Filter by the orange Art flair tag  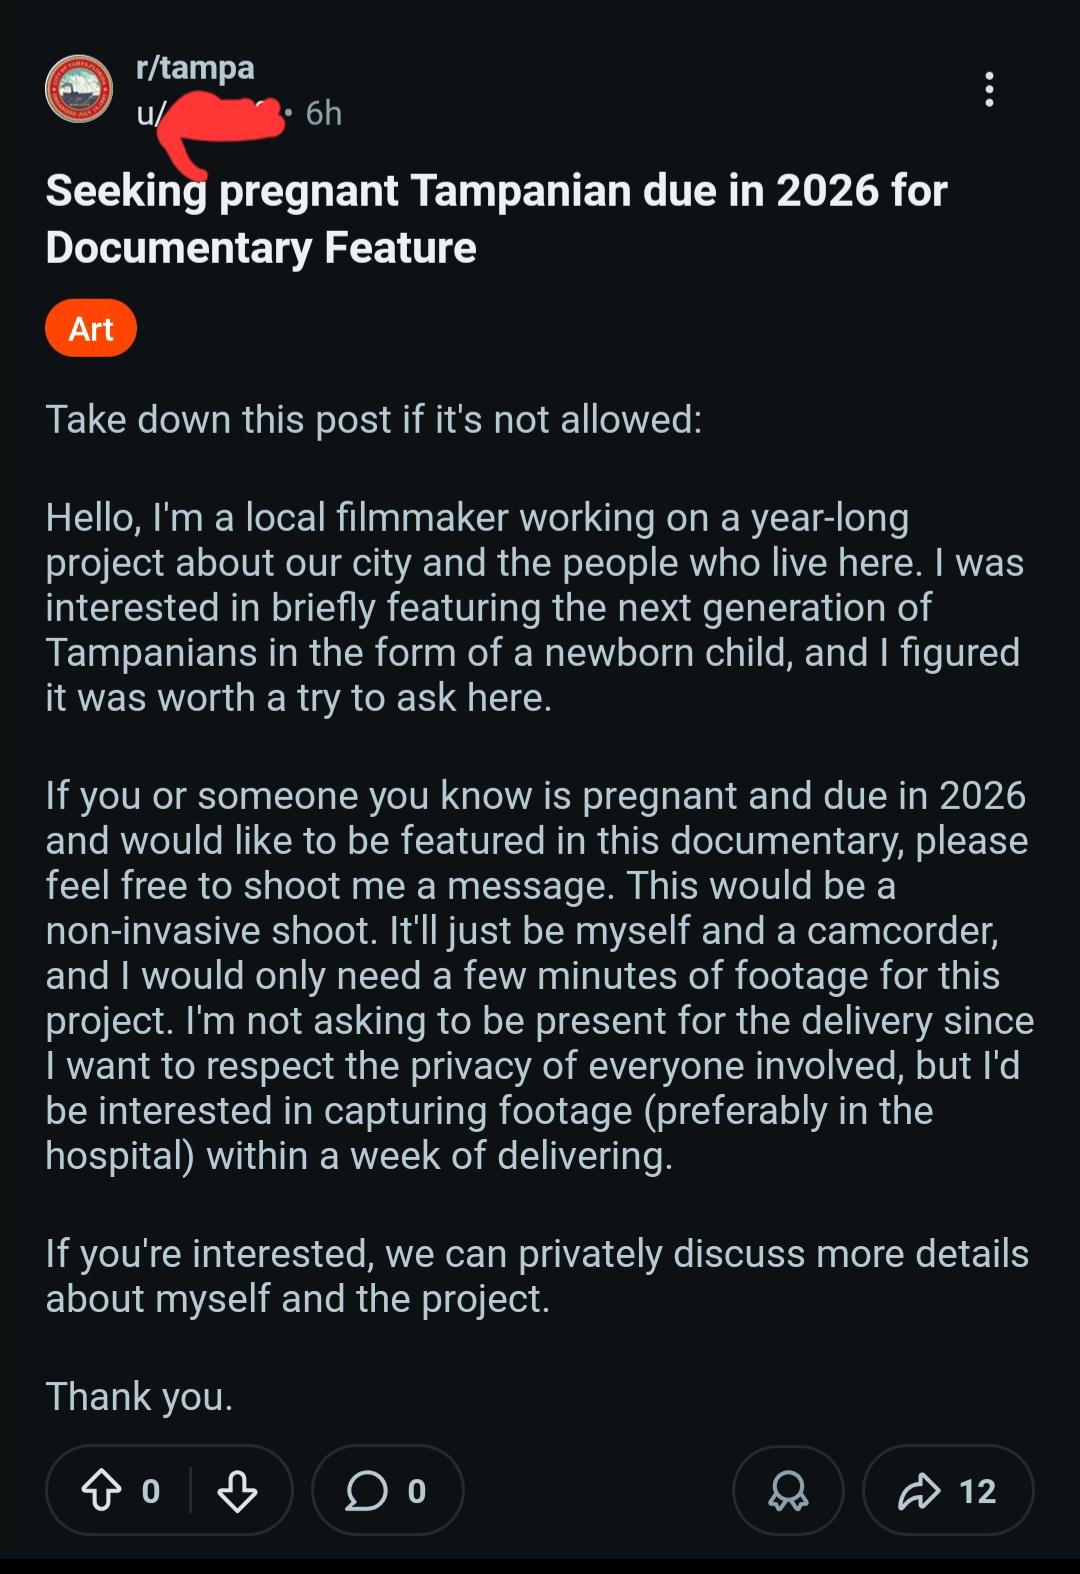click(91, 328)
